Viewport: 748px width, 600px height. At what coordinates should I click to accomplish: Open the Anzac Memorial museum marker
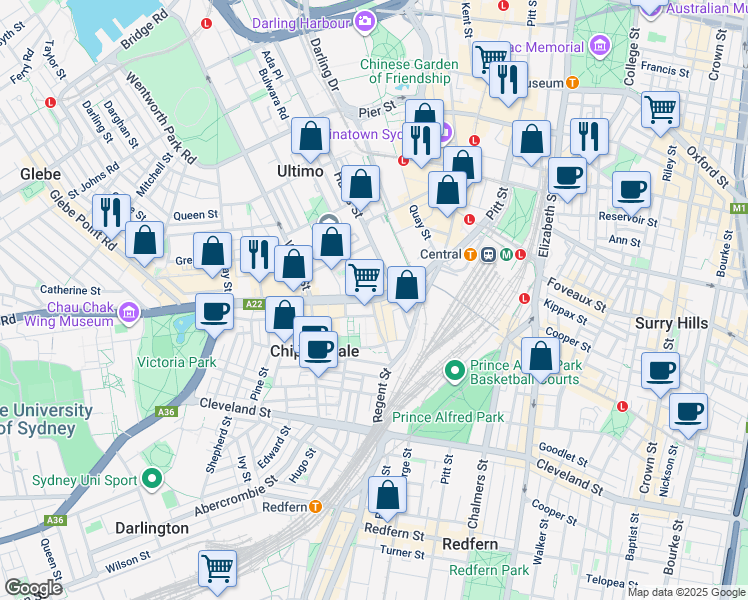[600, 46]
